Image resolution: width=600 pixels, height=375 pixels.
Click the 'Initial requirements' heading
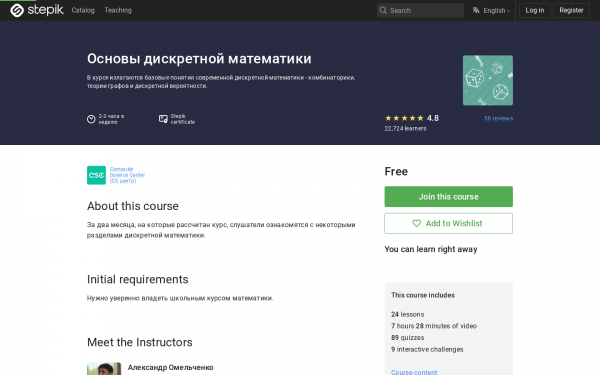click(137, 279)
